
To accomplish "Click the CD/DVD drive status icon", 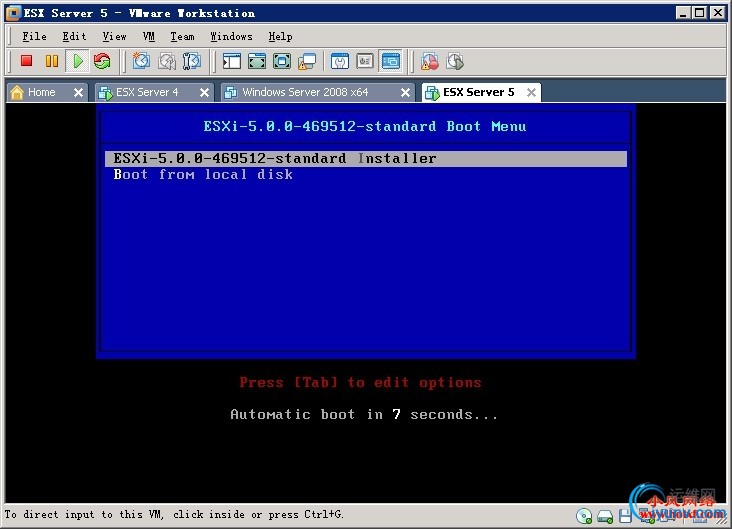I will (584, 516).
